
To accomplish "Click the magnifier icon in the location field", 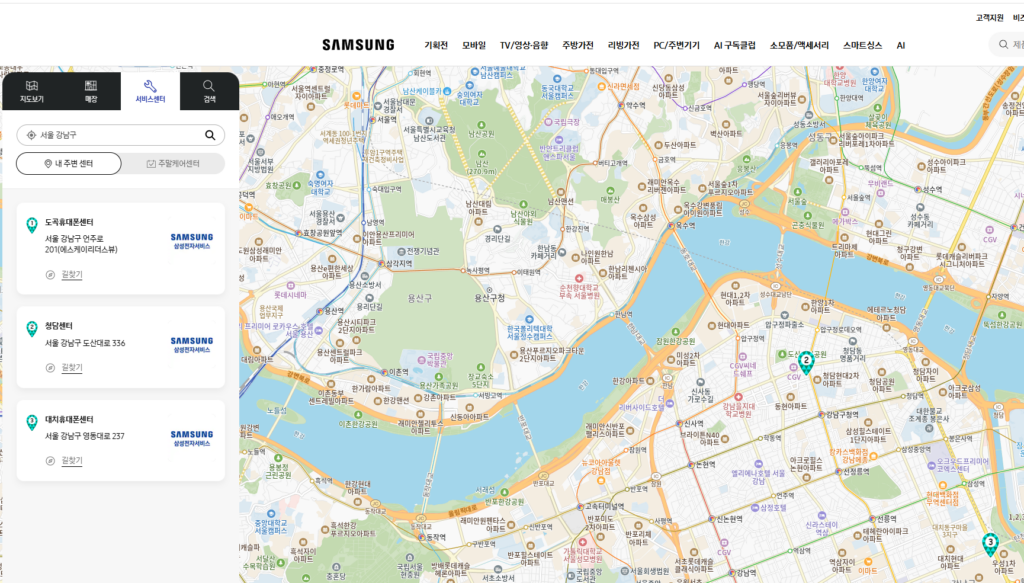I will coord(210,135).
